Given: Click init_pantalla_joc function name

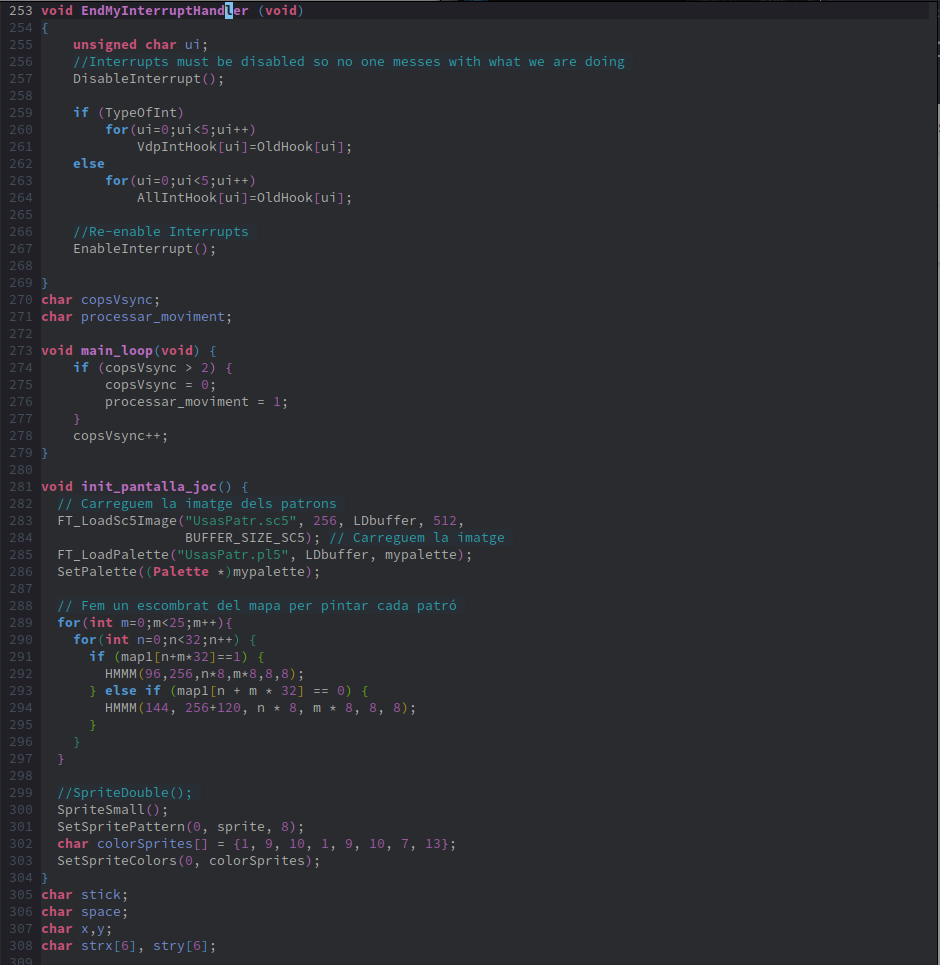Looking at the screenshot, I should [148, 487].
